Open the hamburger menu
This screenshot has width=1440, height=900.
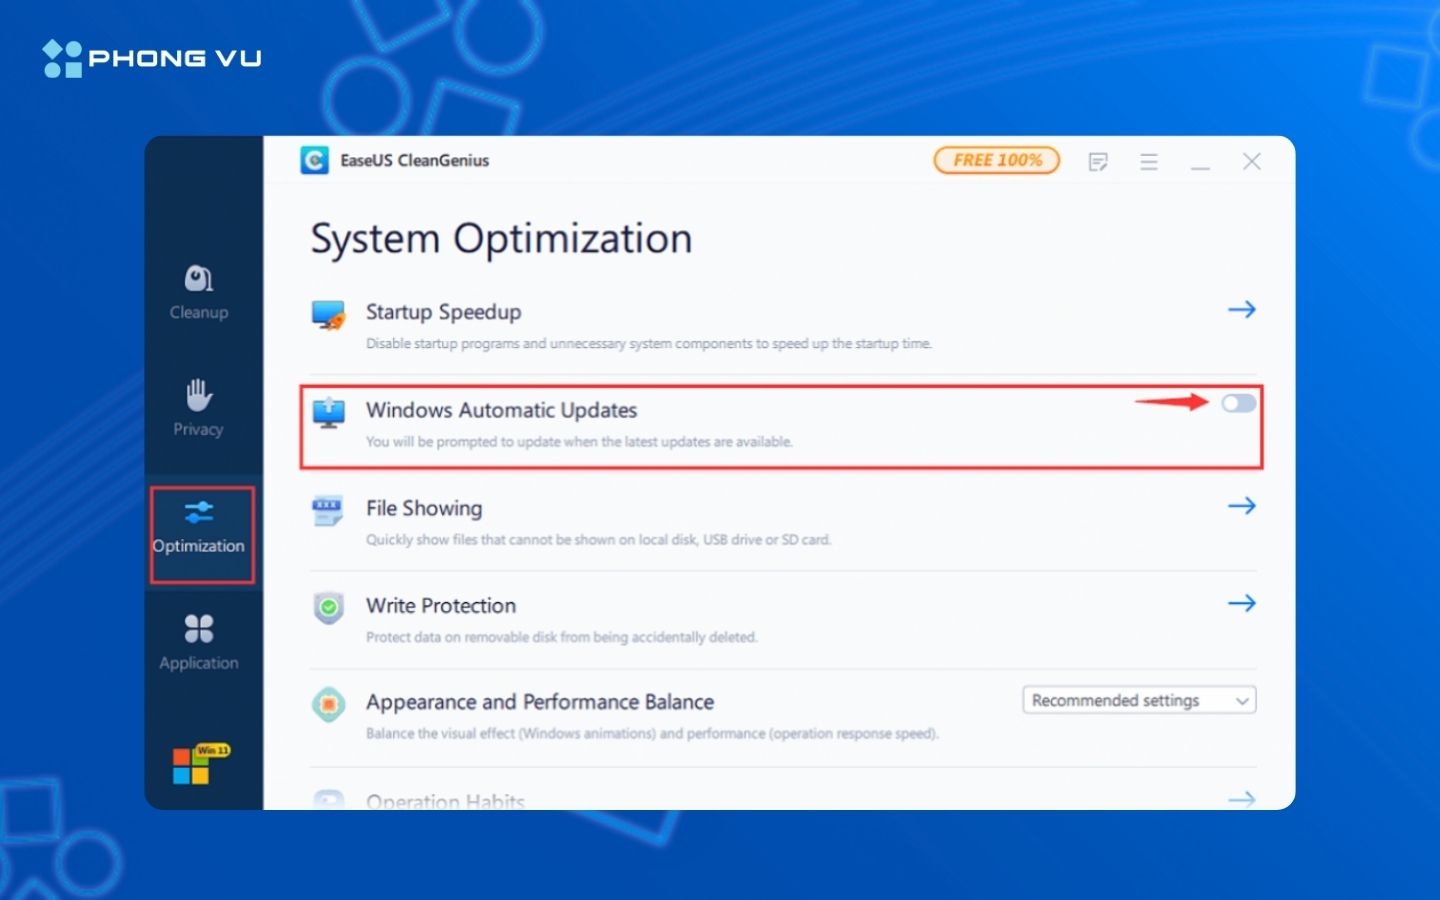coord(1150,161)
